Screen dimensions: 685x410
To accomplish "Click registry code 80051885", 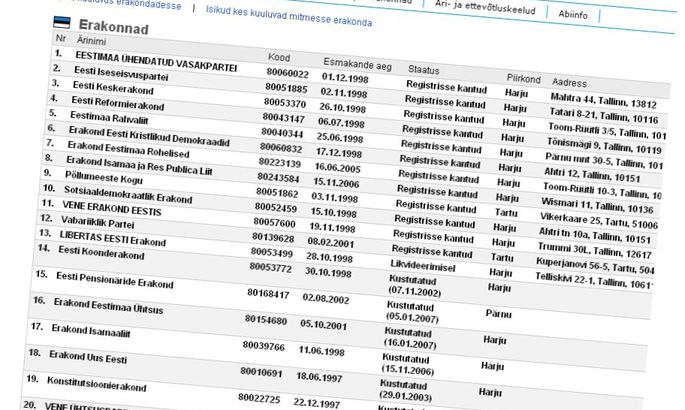I will (286, 88).
